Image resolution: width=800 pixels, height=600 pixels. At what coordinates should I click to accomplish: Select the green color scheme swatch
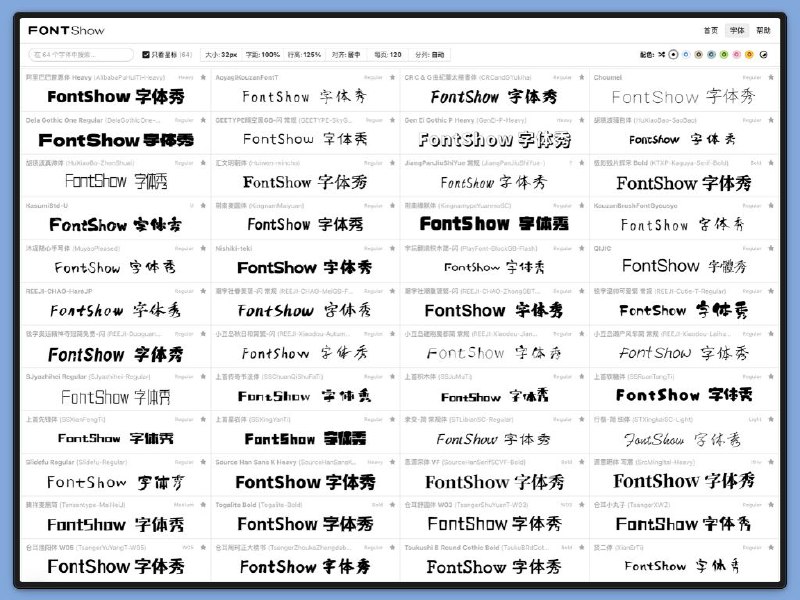[x=724, y=55]
